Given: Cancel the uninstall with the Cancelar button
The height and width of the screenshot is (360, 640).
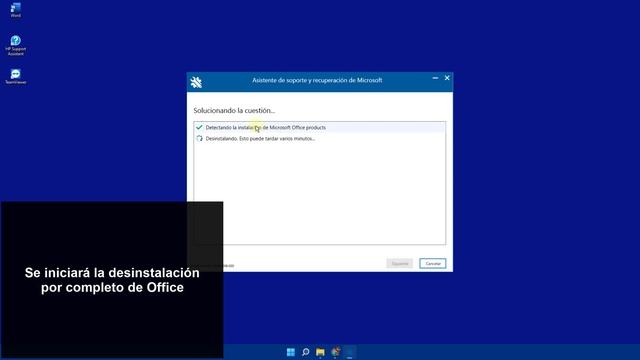Looking at the screenshot, I should pyautogui.click(x=433, y=263).
